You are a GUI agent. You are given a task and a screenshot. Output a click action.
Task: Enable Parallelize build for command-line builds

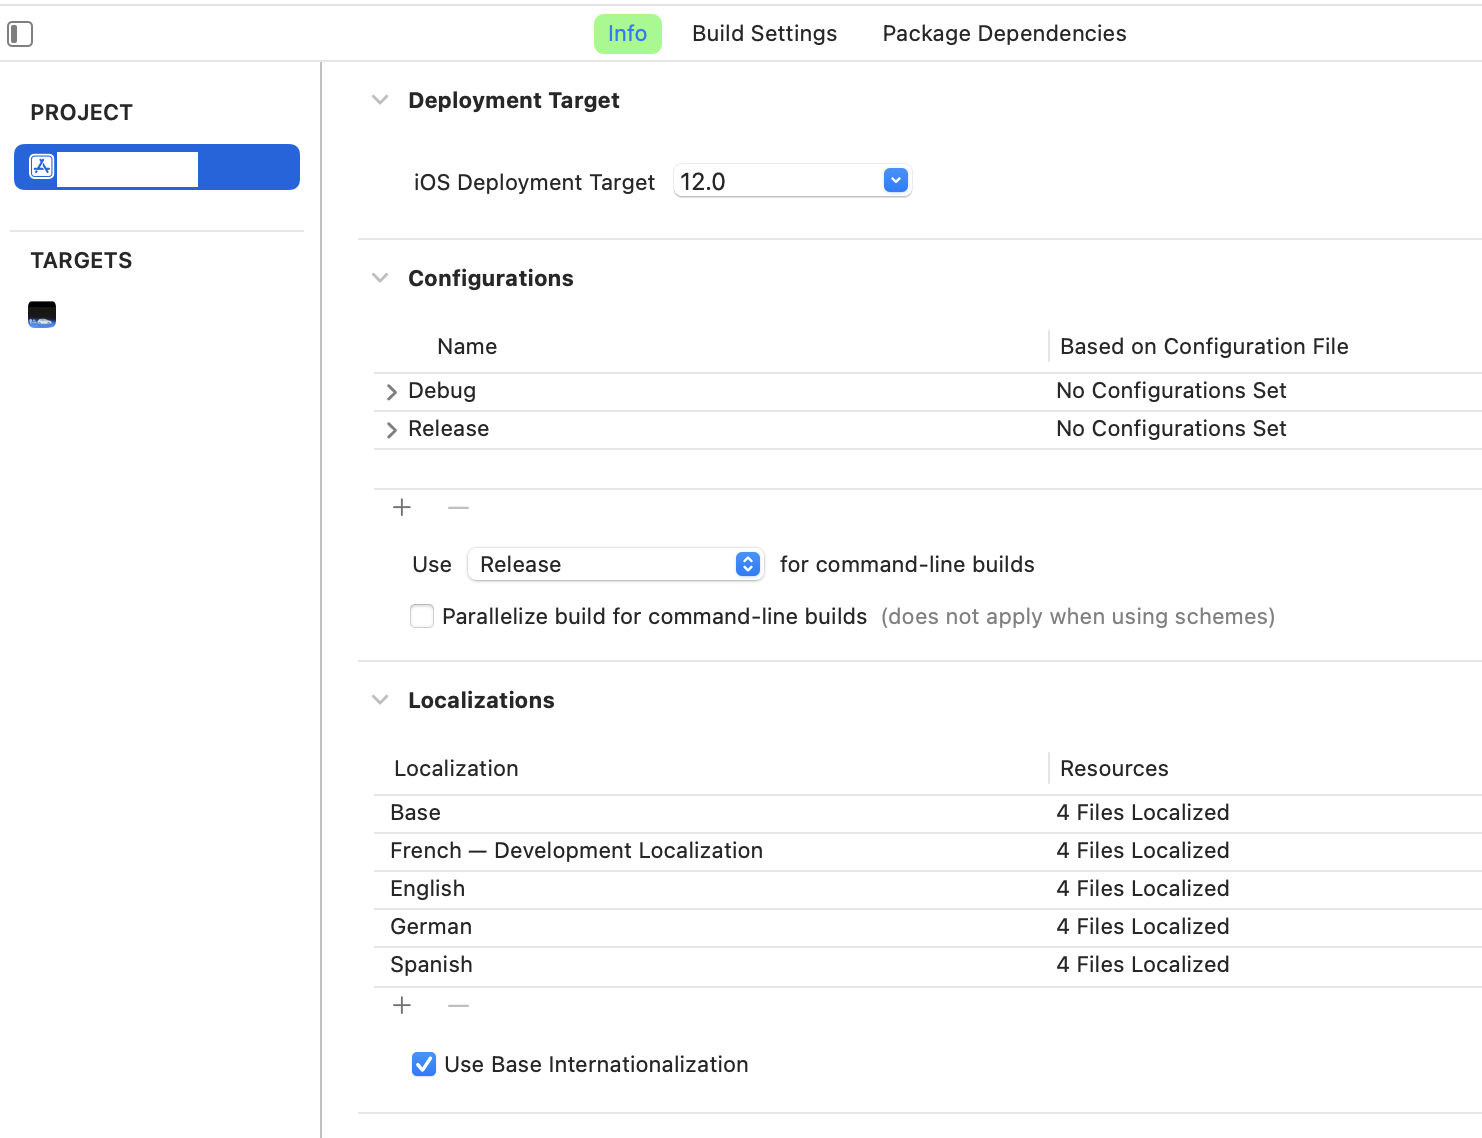click(x=423, y=616)
